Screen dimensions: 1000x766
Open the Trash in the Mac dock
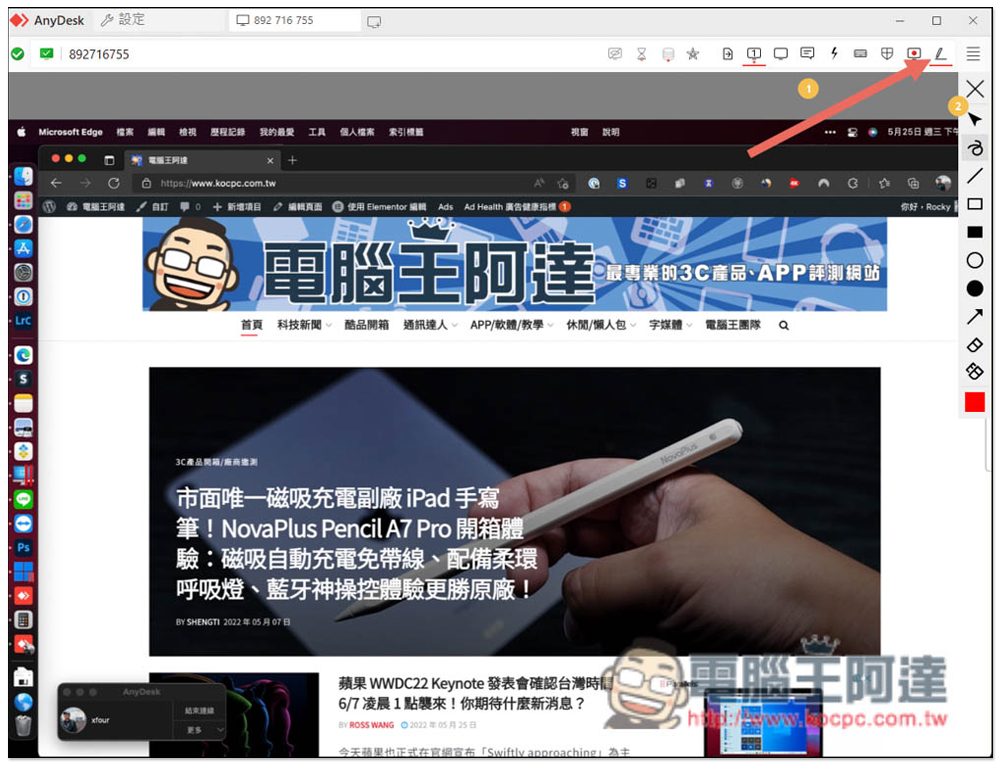point(24,726)
